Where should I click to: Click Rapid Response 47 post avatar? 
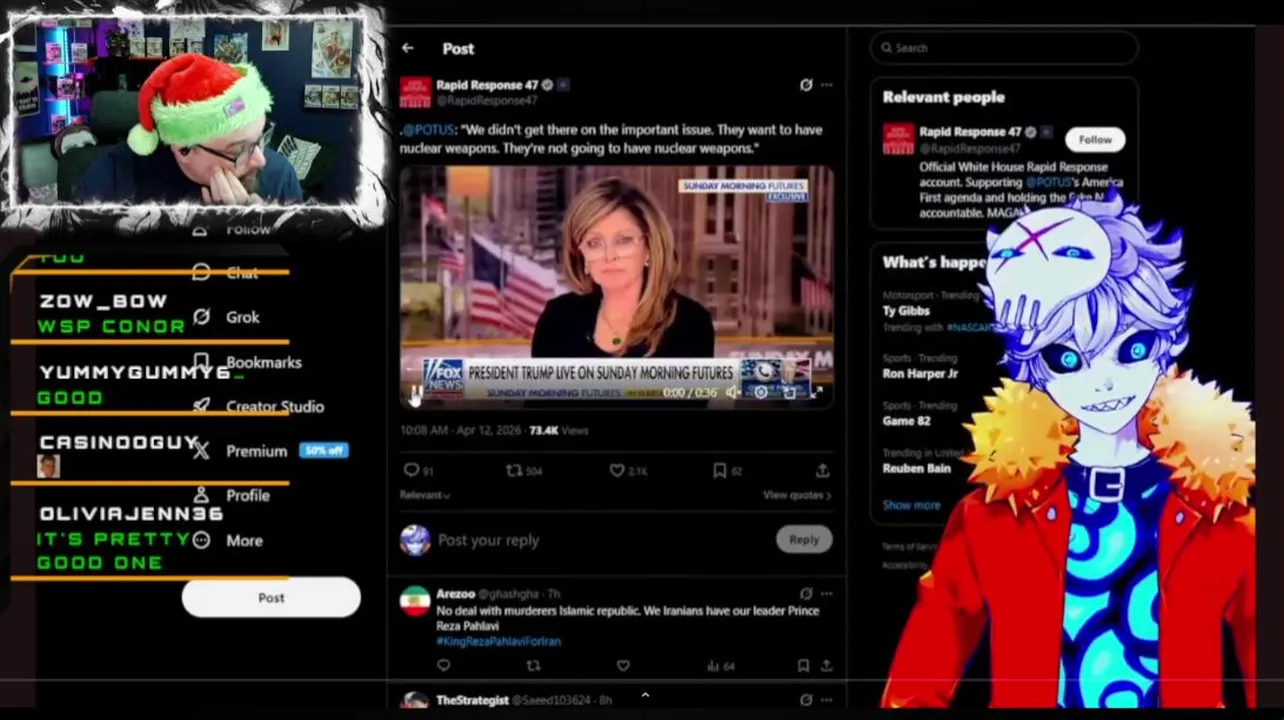pos(415,93)
